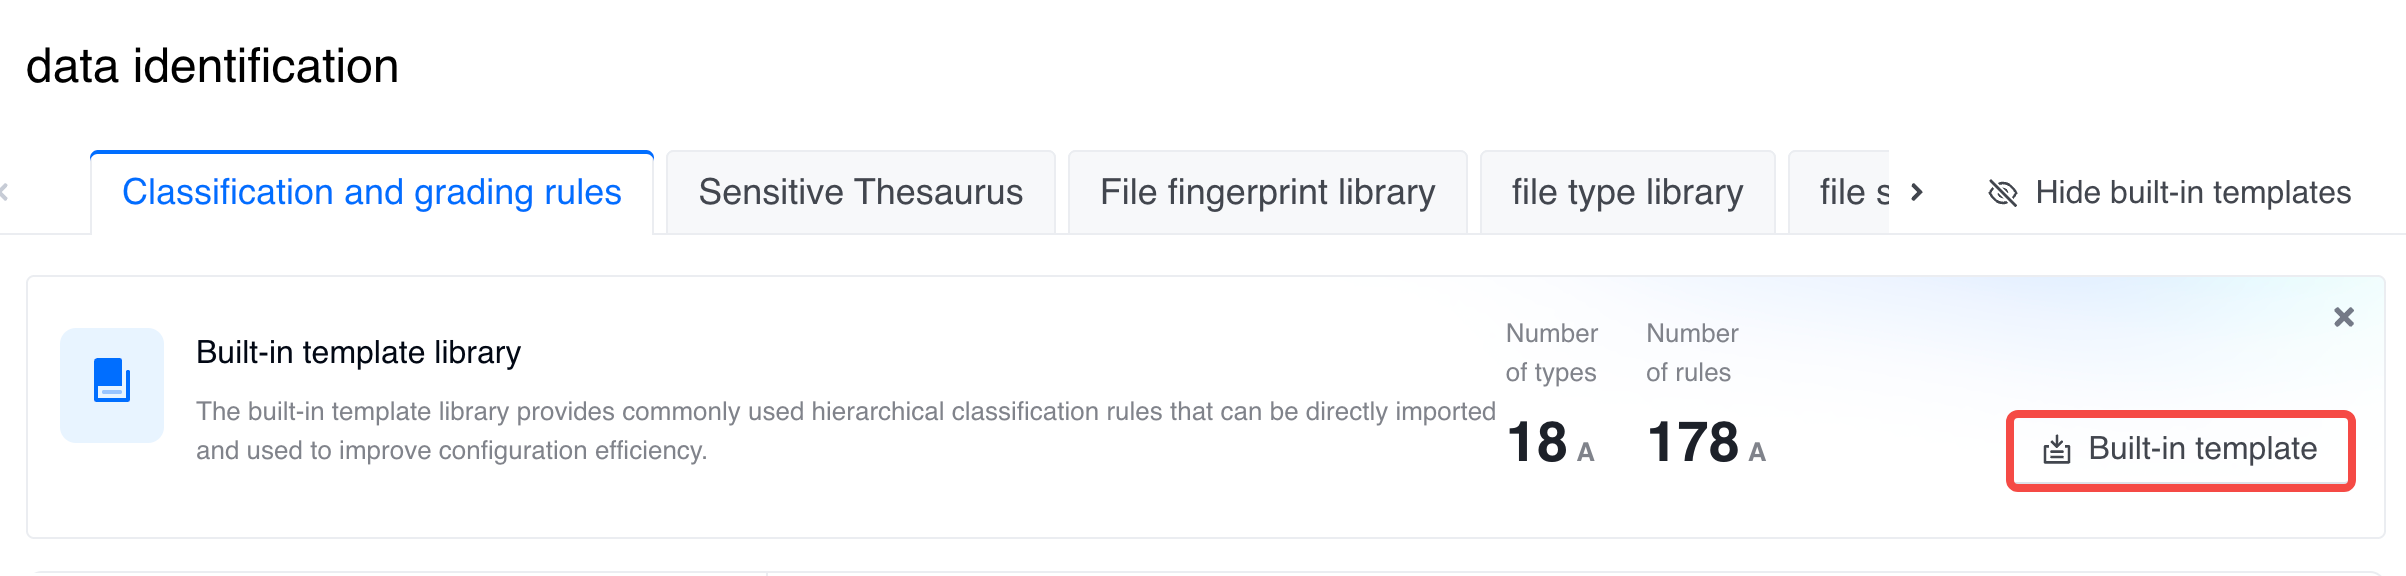This screenshot has width=2406, height=576.
Task: Click the number 178 rules count
Action: [x=1693, y=443]
